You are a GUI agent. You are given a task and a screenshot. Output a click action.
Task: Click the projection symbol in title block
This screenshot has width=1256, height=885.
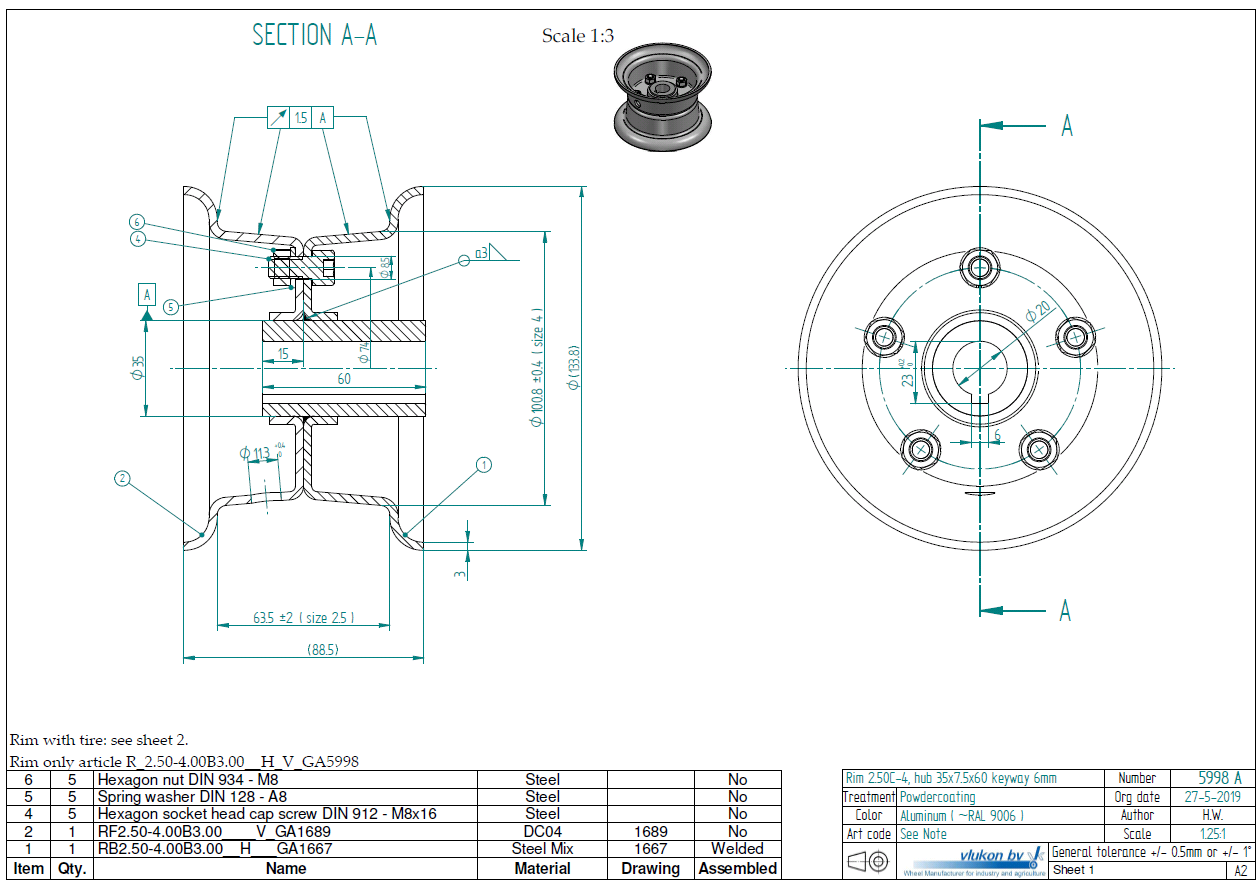866,861
